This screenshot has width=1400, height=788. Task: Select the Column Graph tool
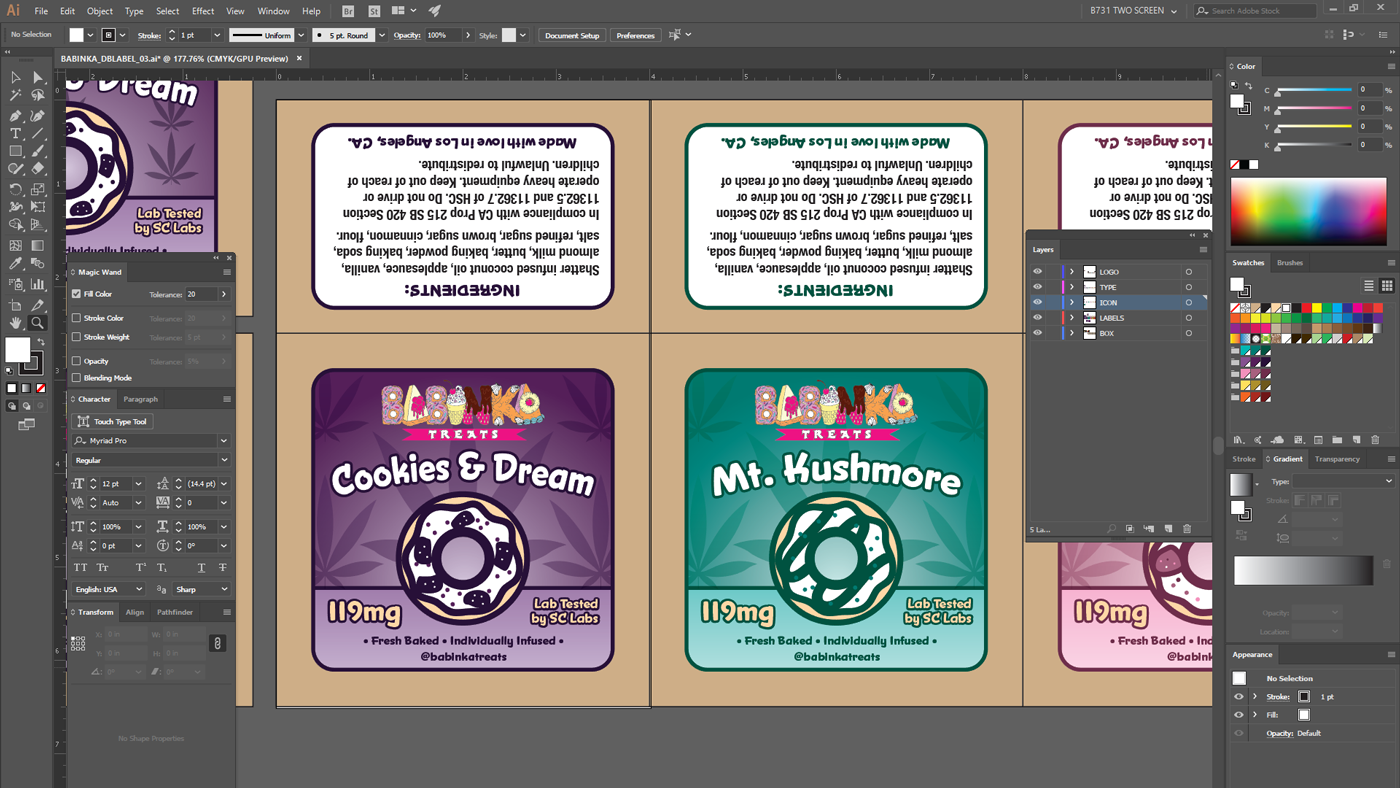coord(38,285)
